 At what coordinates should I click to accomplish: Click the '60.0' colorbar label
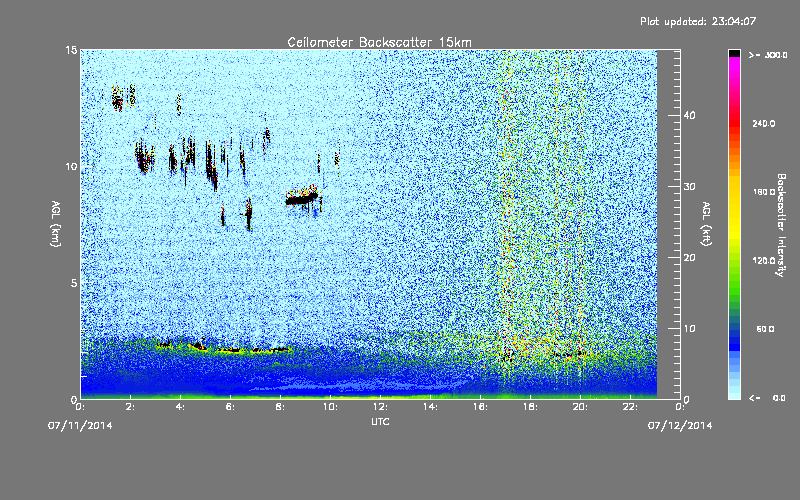click(765, 329)
